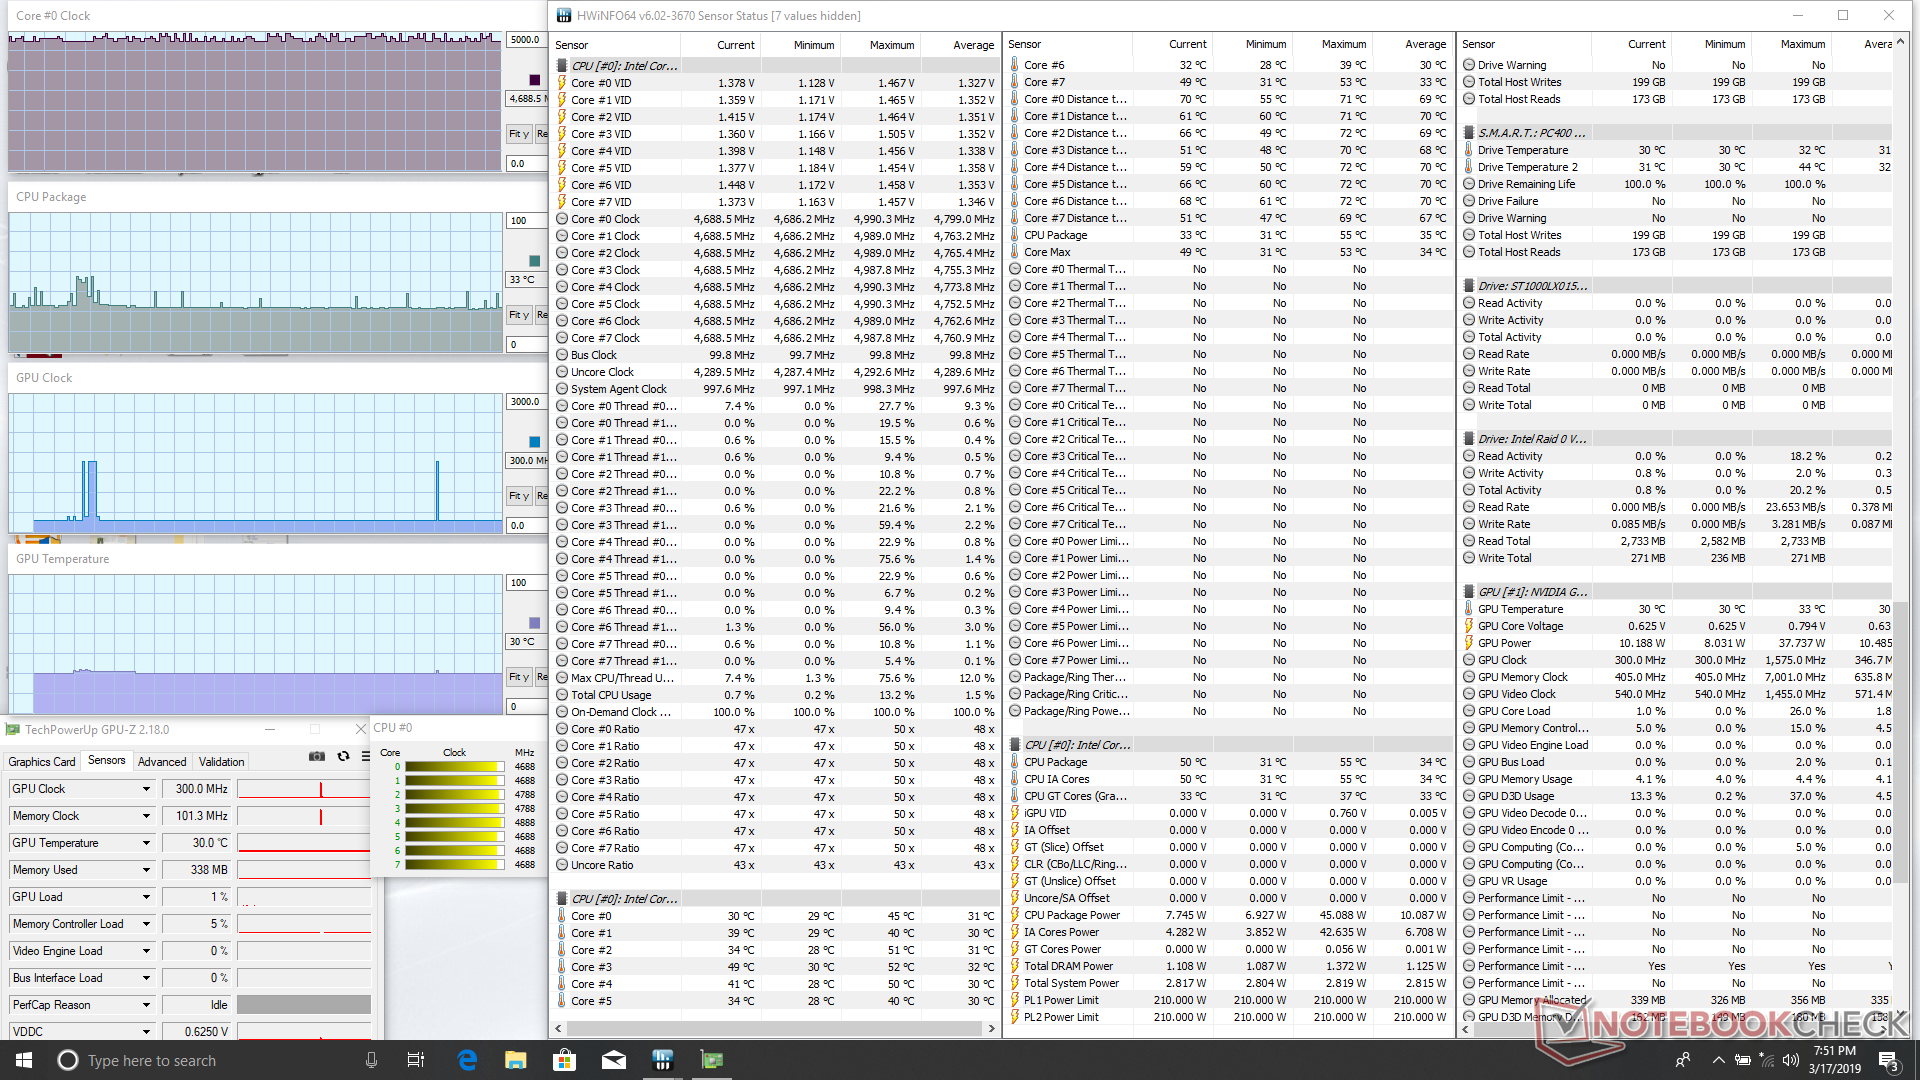The width and height of the screenshot is (1920, 1080).
Task: Switch to the Validation tab
Action: (x=221, y=762)
